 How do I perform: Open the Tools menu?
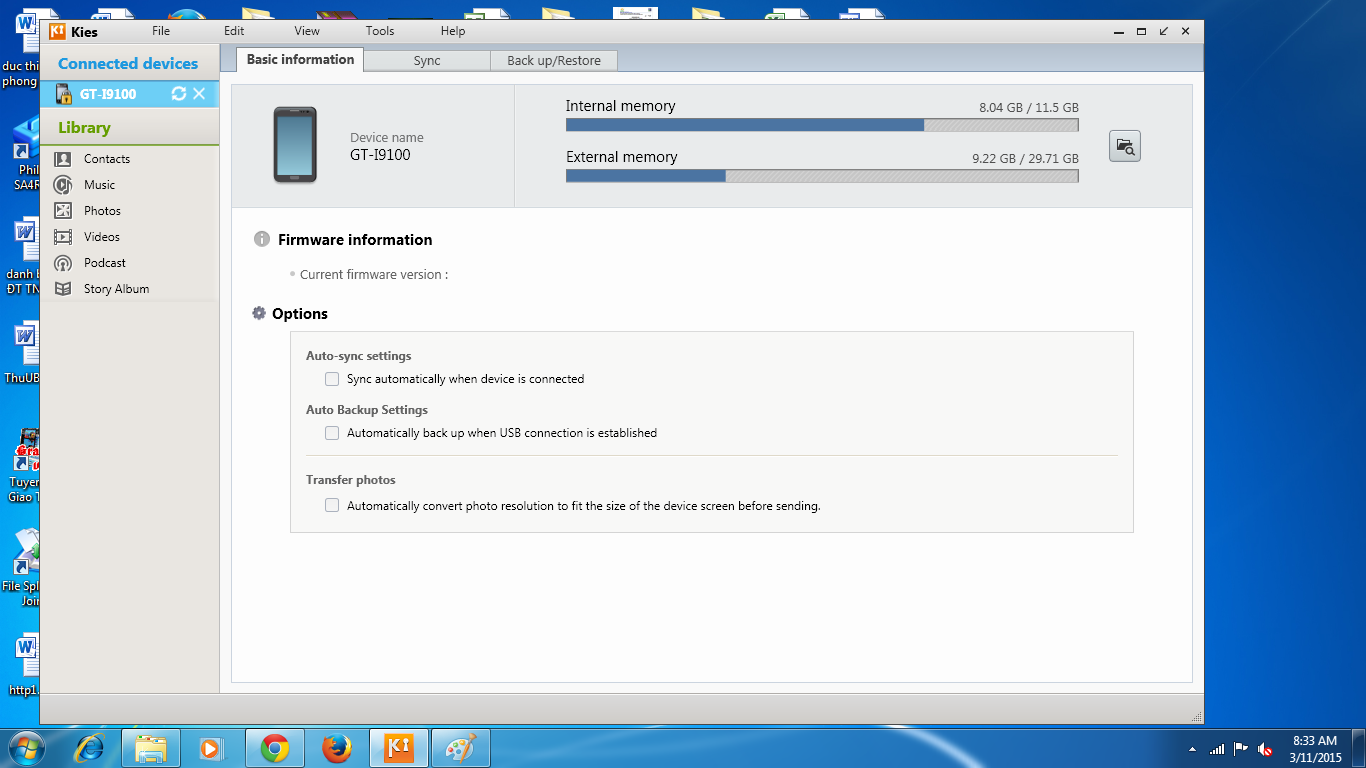coord(380,31)
